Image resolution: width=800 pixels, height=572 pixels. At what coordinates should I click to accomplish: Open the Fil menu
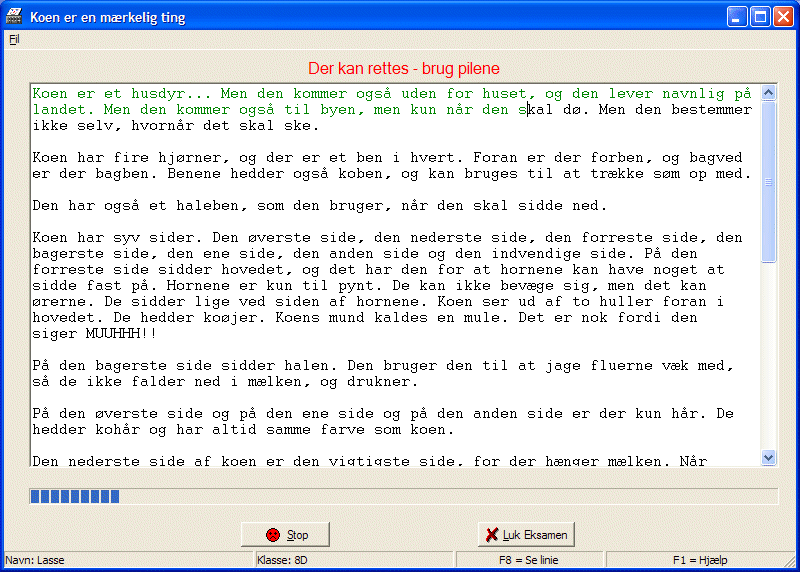[x=14, y=40]
